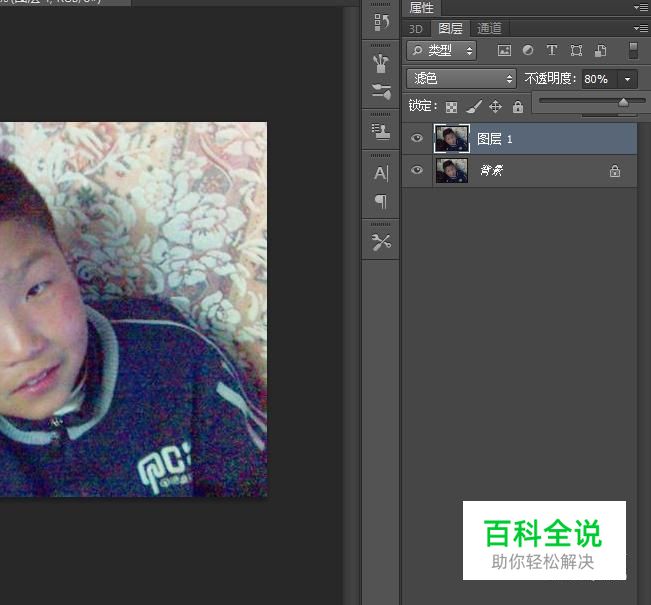Select the 图层 tab
Image resolution: width=651 pixels, height=605 pixels.
pyautogui.click(x=450, y=28)
